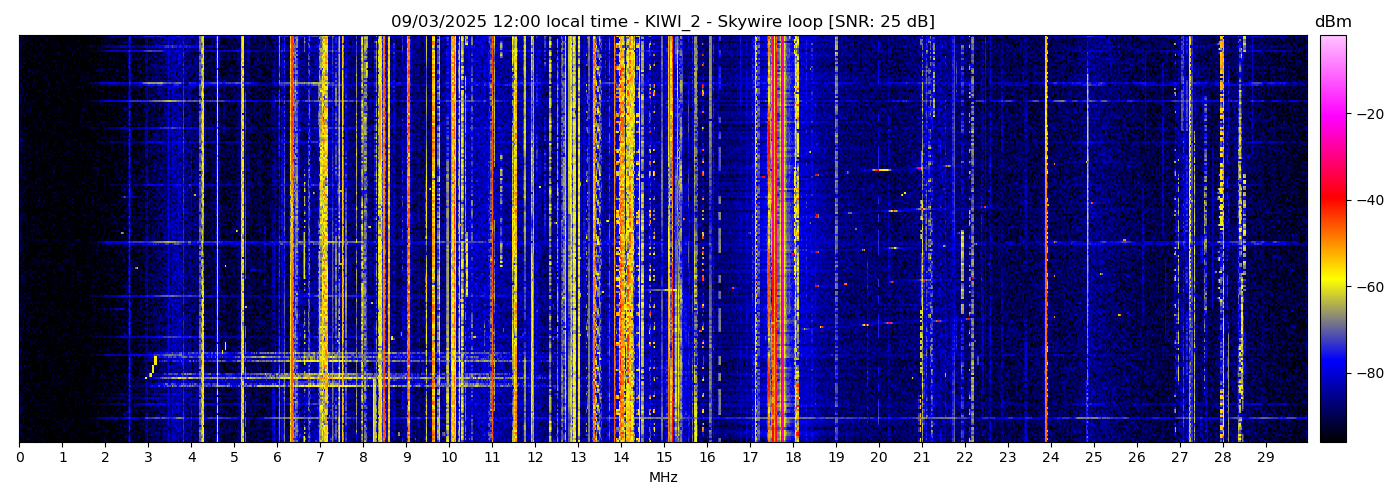Viewport: 1400px width, 500px height.
Task: Click the horizontal burst streak near 20 MHz
Action: pos(881,170)
